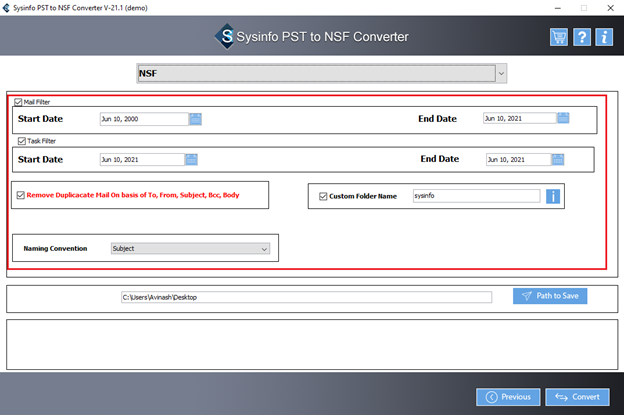The height and width of the screenshot is (415, 624).
Task: Click the Remove Duplicate Mail red text label
Action: pyautogui.click(x=133, y=195)
